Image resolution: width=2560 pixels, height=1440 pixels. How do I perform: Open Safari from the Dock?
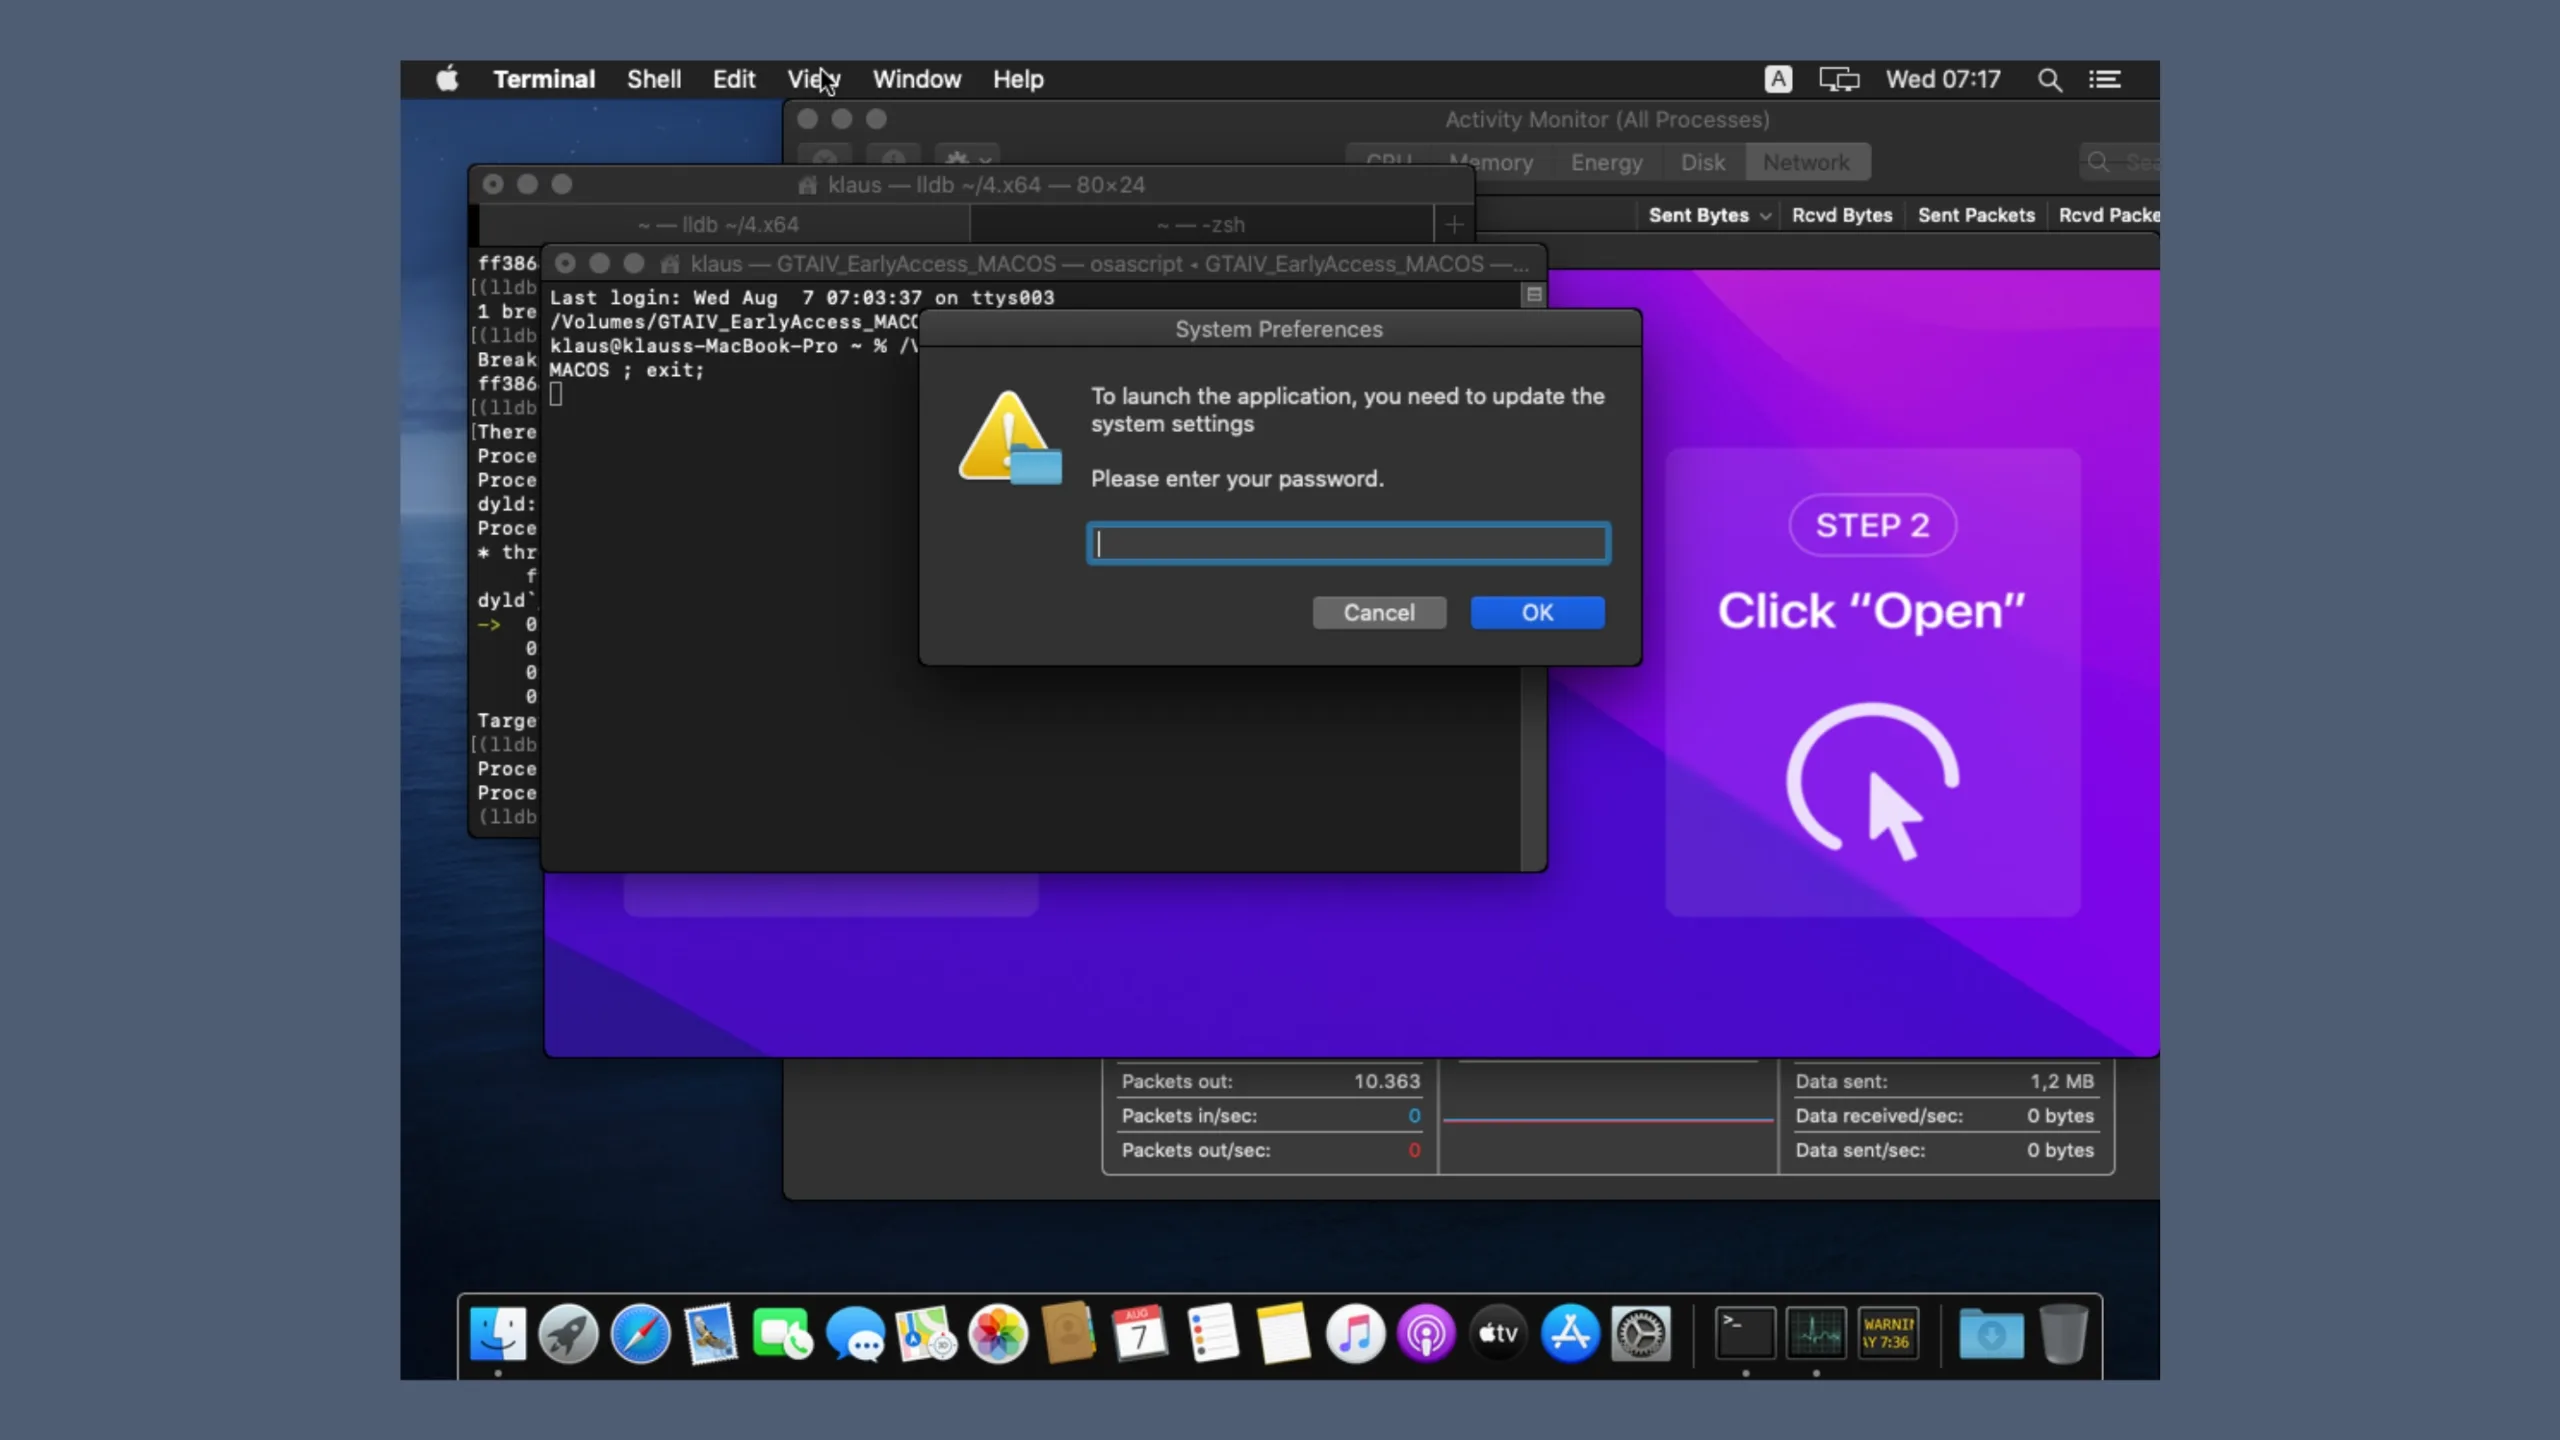click(640, 1334)
